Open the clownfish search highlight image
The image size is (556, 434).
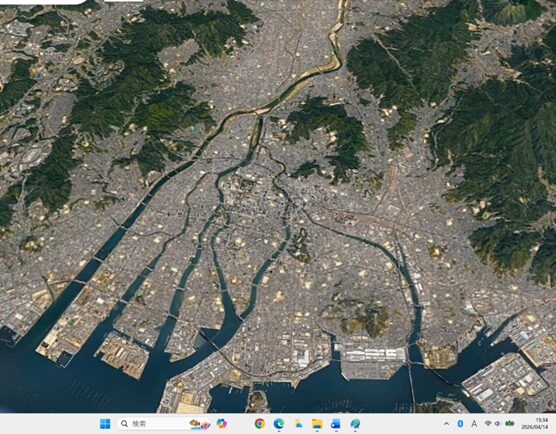click(x=199, y=424)
